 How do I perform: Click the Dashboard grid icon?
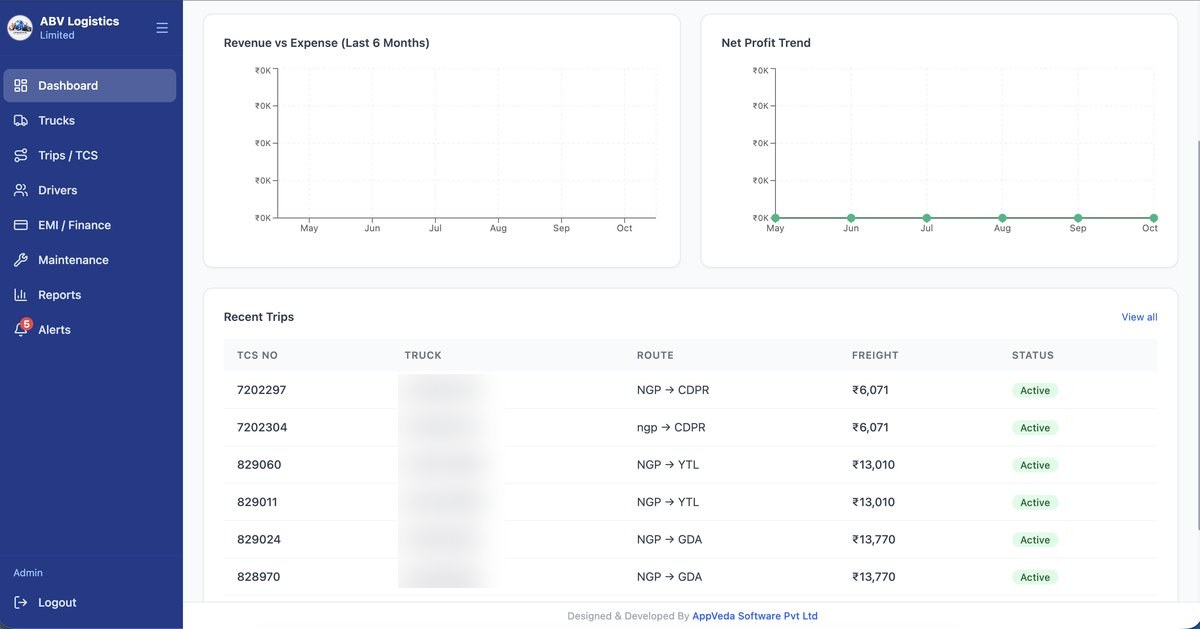20,86
